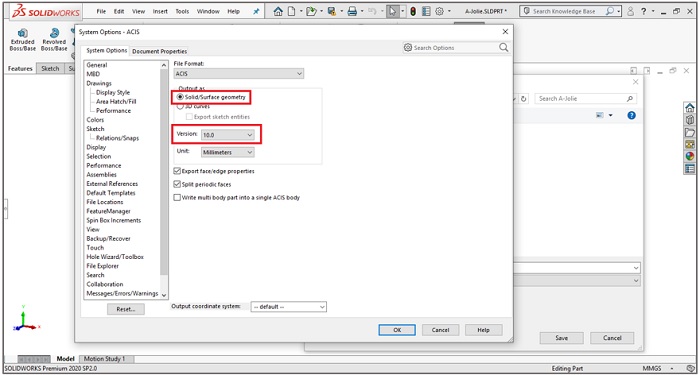Viewport: 700px width, 375px height.
Task: Select the 3D curves radio option
Action: [193, 107]
